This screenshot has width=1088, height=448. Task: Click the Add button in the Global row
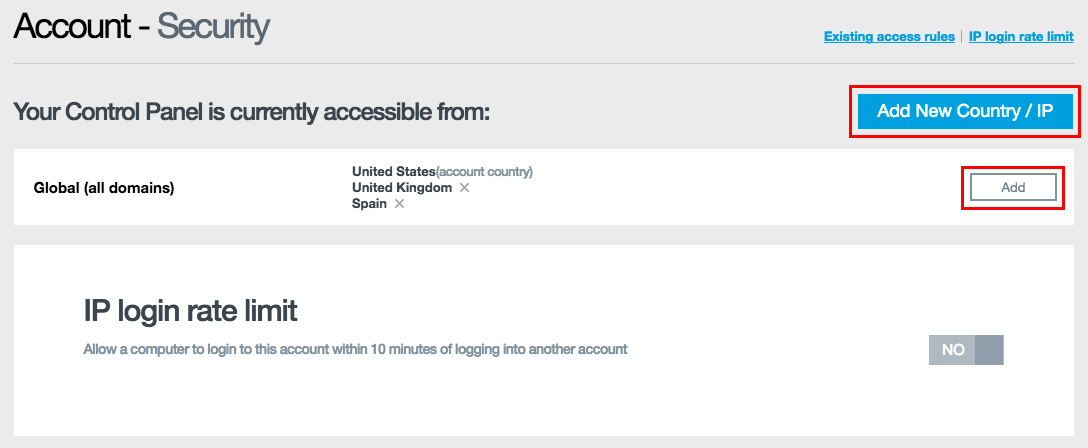click(x=1013, y=187)
